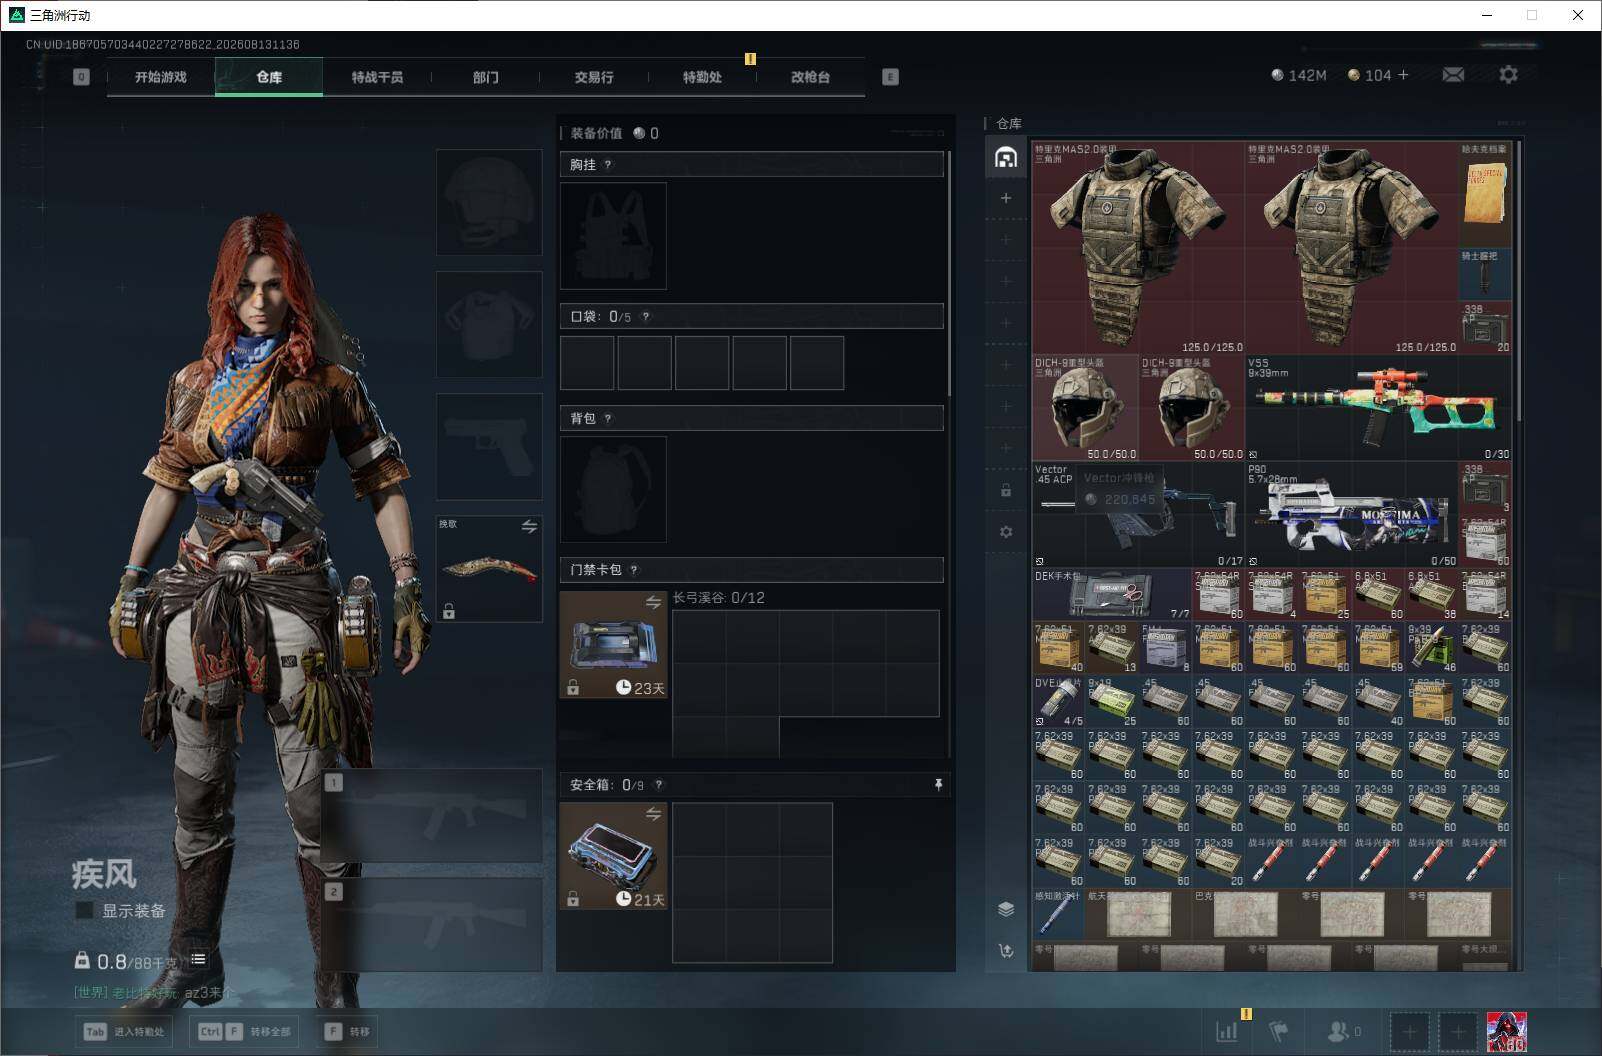Click the Q key icon left of tabs
Screen dimensions: 1602x1056
81,77
